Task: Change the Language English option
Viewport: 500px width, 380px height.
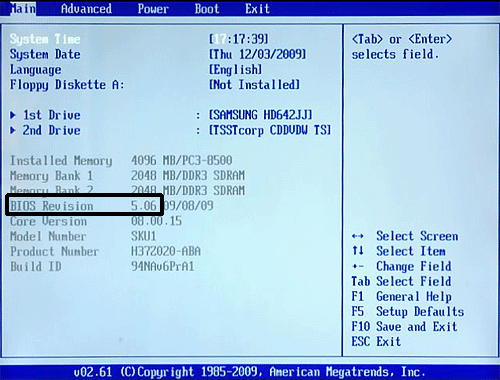Action: pyautogui.click(x=235, y=70)
